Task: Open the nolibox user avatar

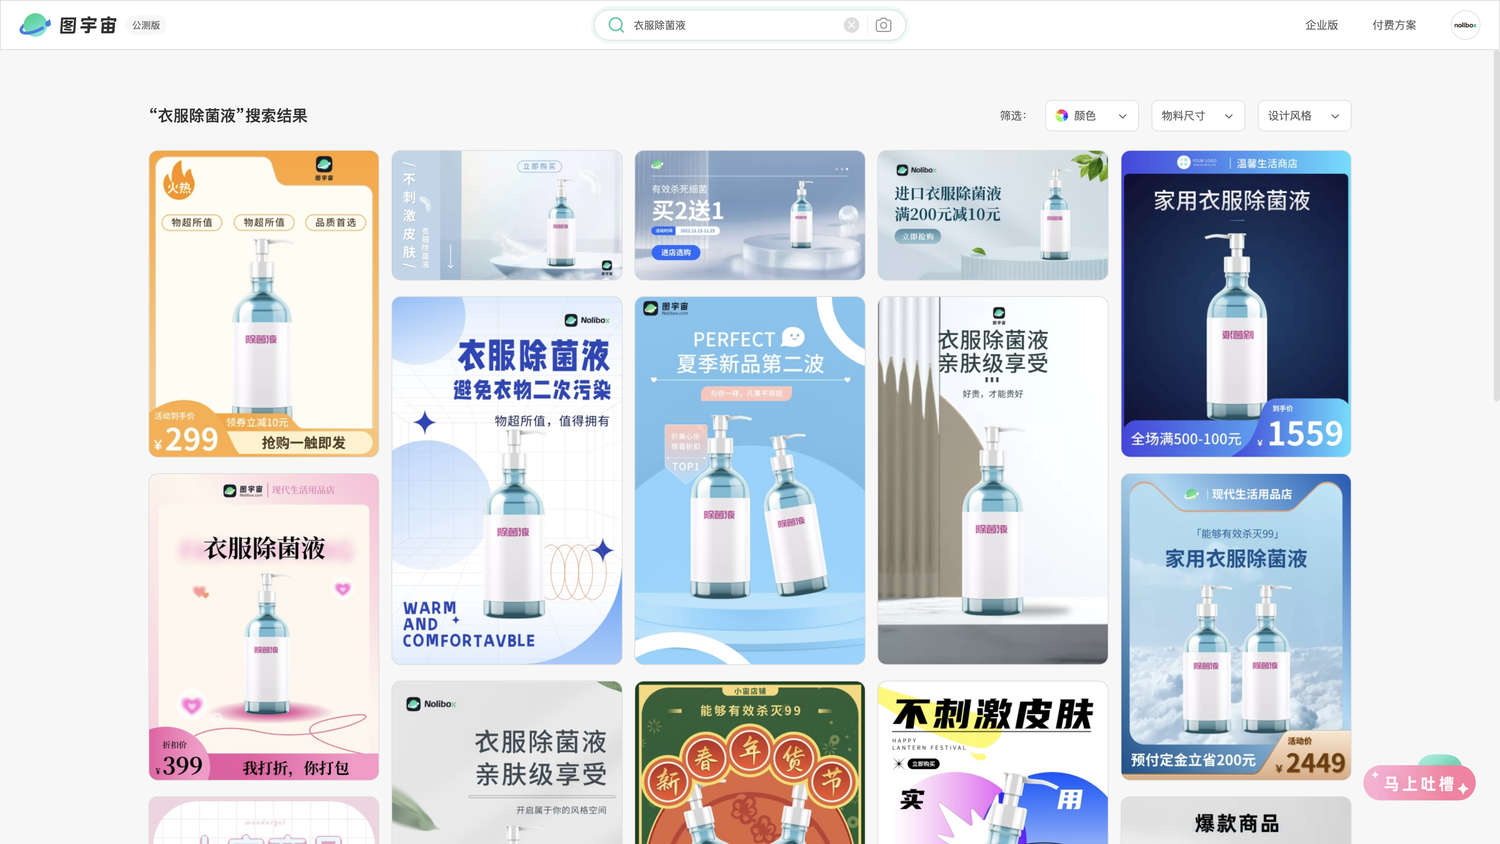Action: click(x=1465, y=25)
